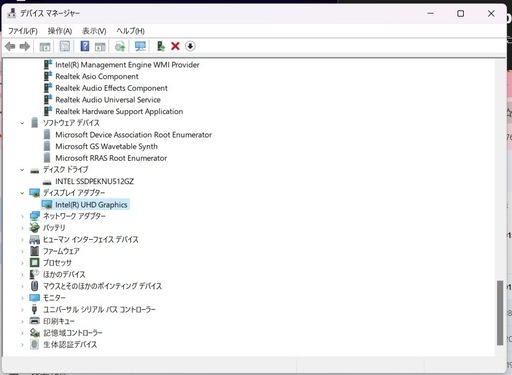
Task: Click the printer icon for 印刷キュー
Action: [34, 321]
